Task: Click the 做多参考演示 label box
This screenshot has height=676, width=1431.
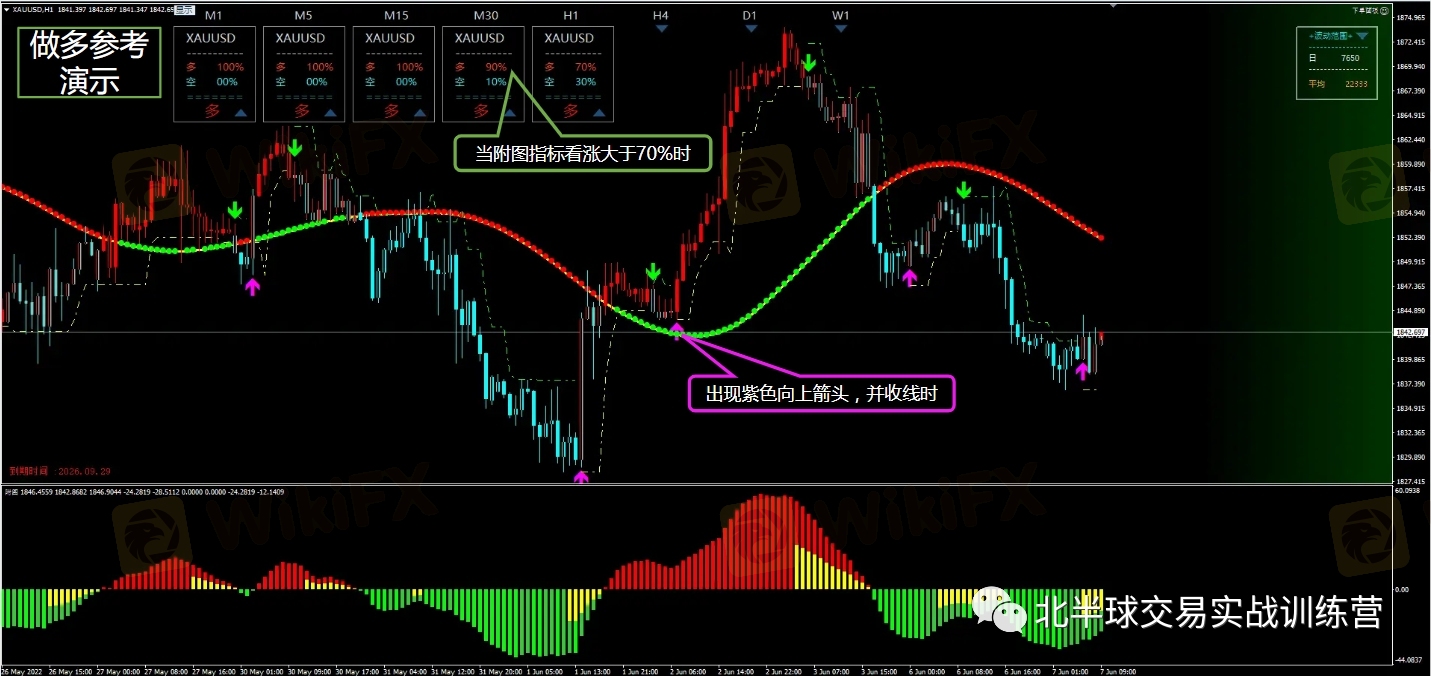Action: (89, 63)
